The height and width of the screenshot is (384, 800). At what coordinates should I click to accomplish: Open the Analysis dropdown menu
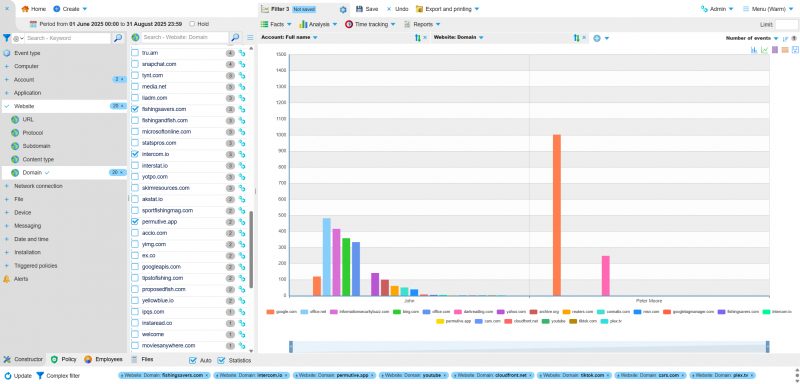click(x=318, y=24)
